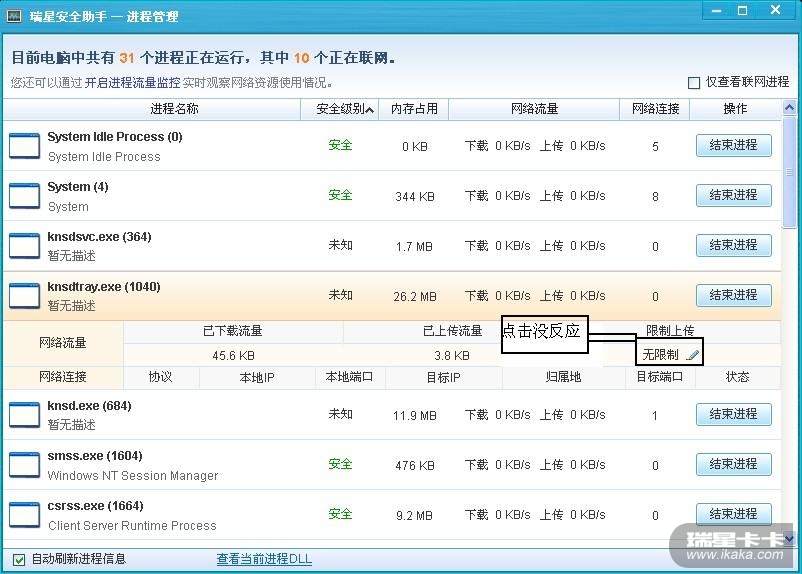Uncheck 自动刷新进程信息 checkbox
The height and width of the screenshot is (574, 802).
point(19,559)
